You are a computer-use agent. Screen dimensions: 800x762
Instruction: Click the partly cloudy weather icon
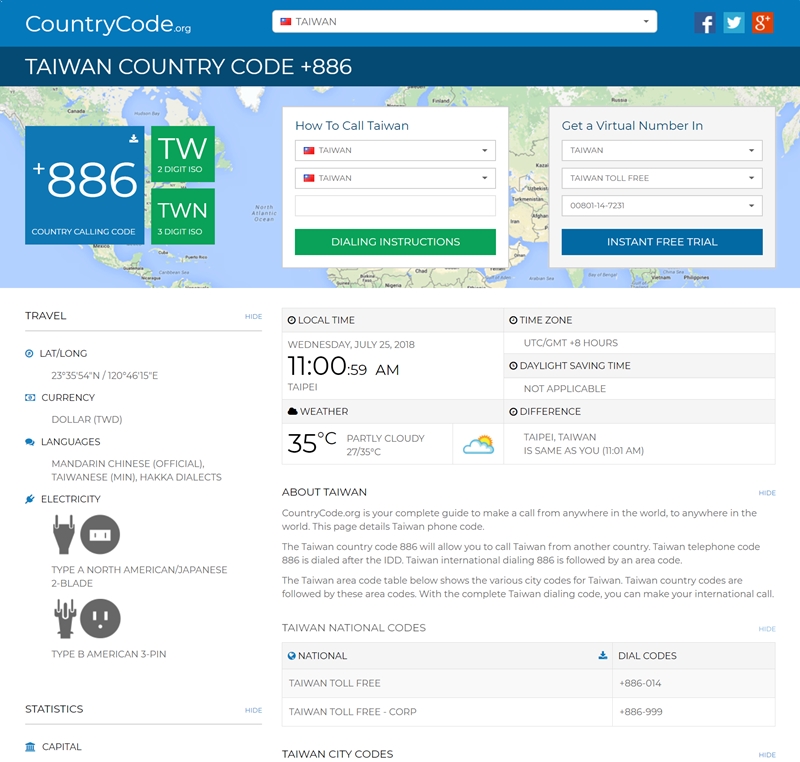pyautogui.click(x=479, y=444)
